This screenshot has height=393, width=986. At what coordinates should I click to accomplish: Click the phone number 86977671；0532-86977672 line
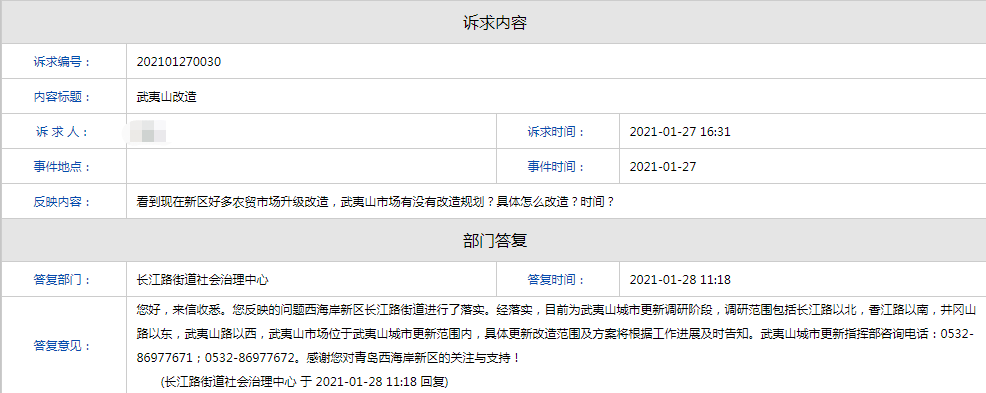(x=329, y=358)
